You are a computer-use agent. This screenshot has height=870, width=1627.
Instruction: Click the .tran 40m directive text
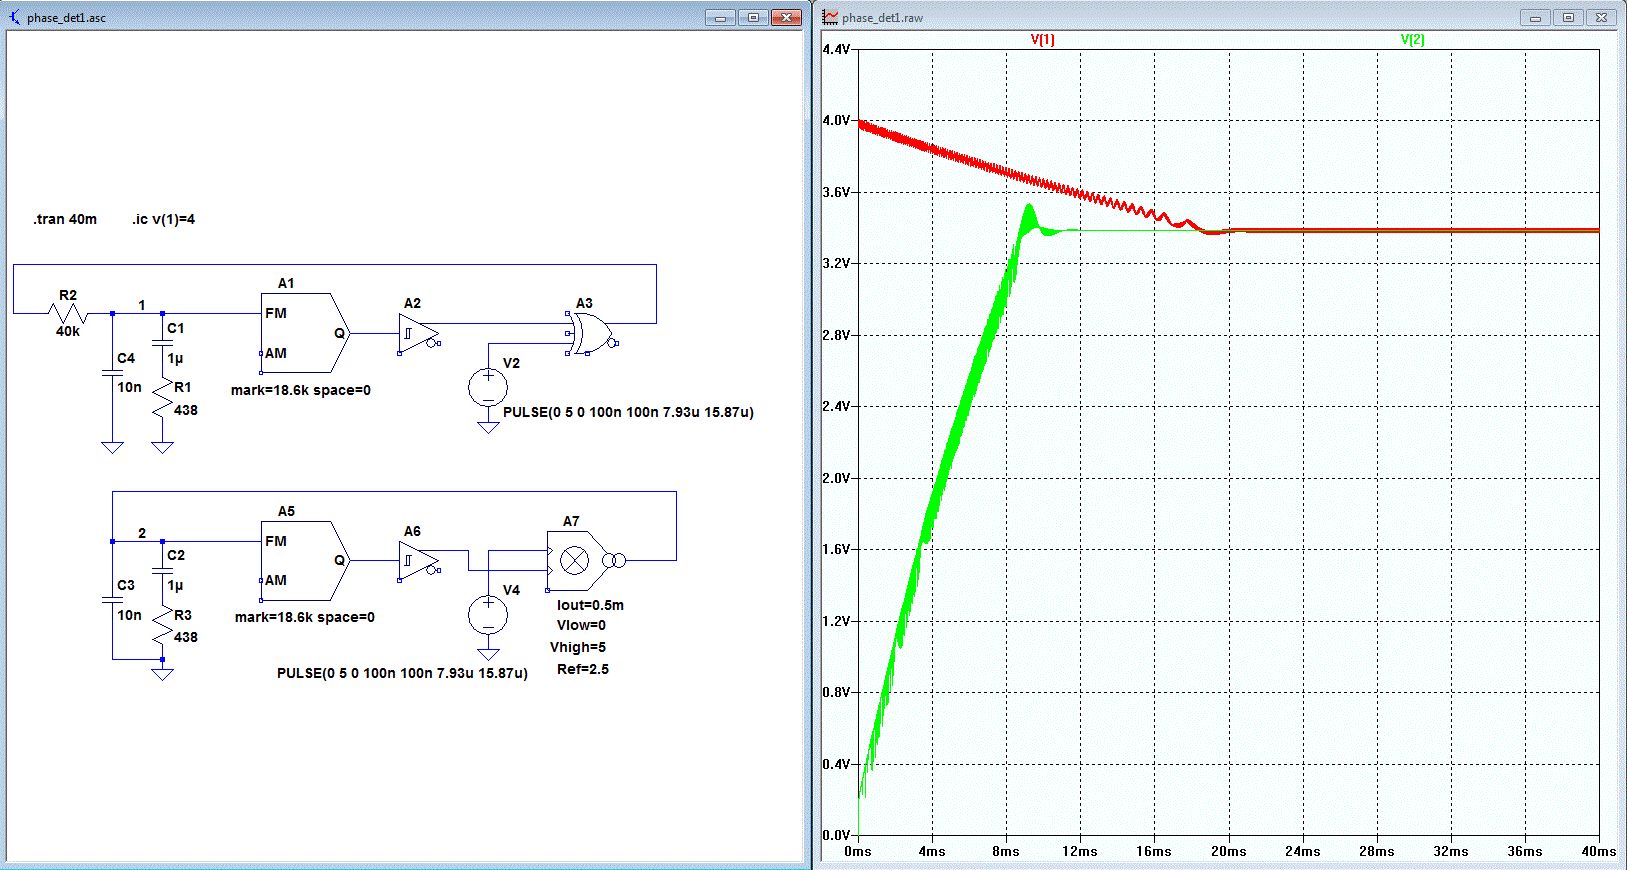[x=65, y=219]
